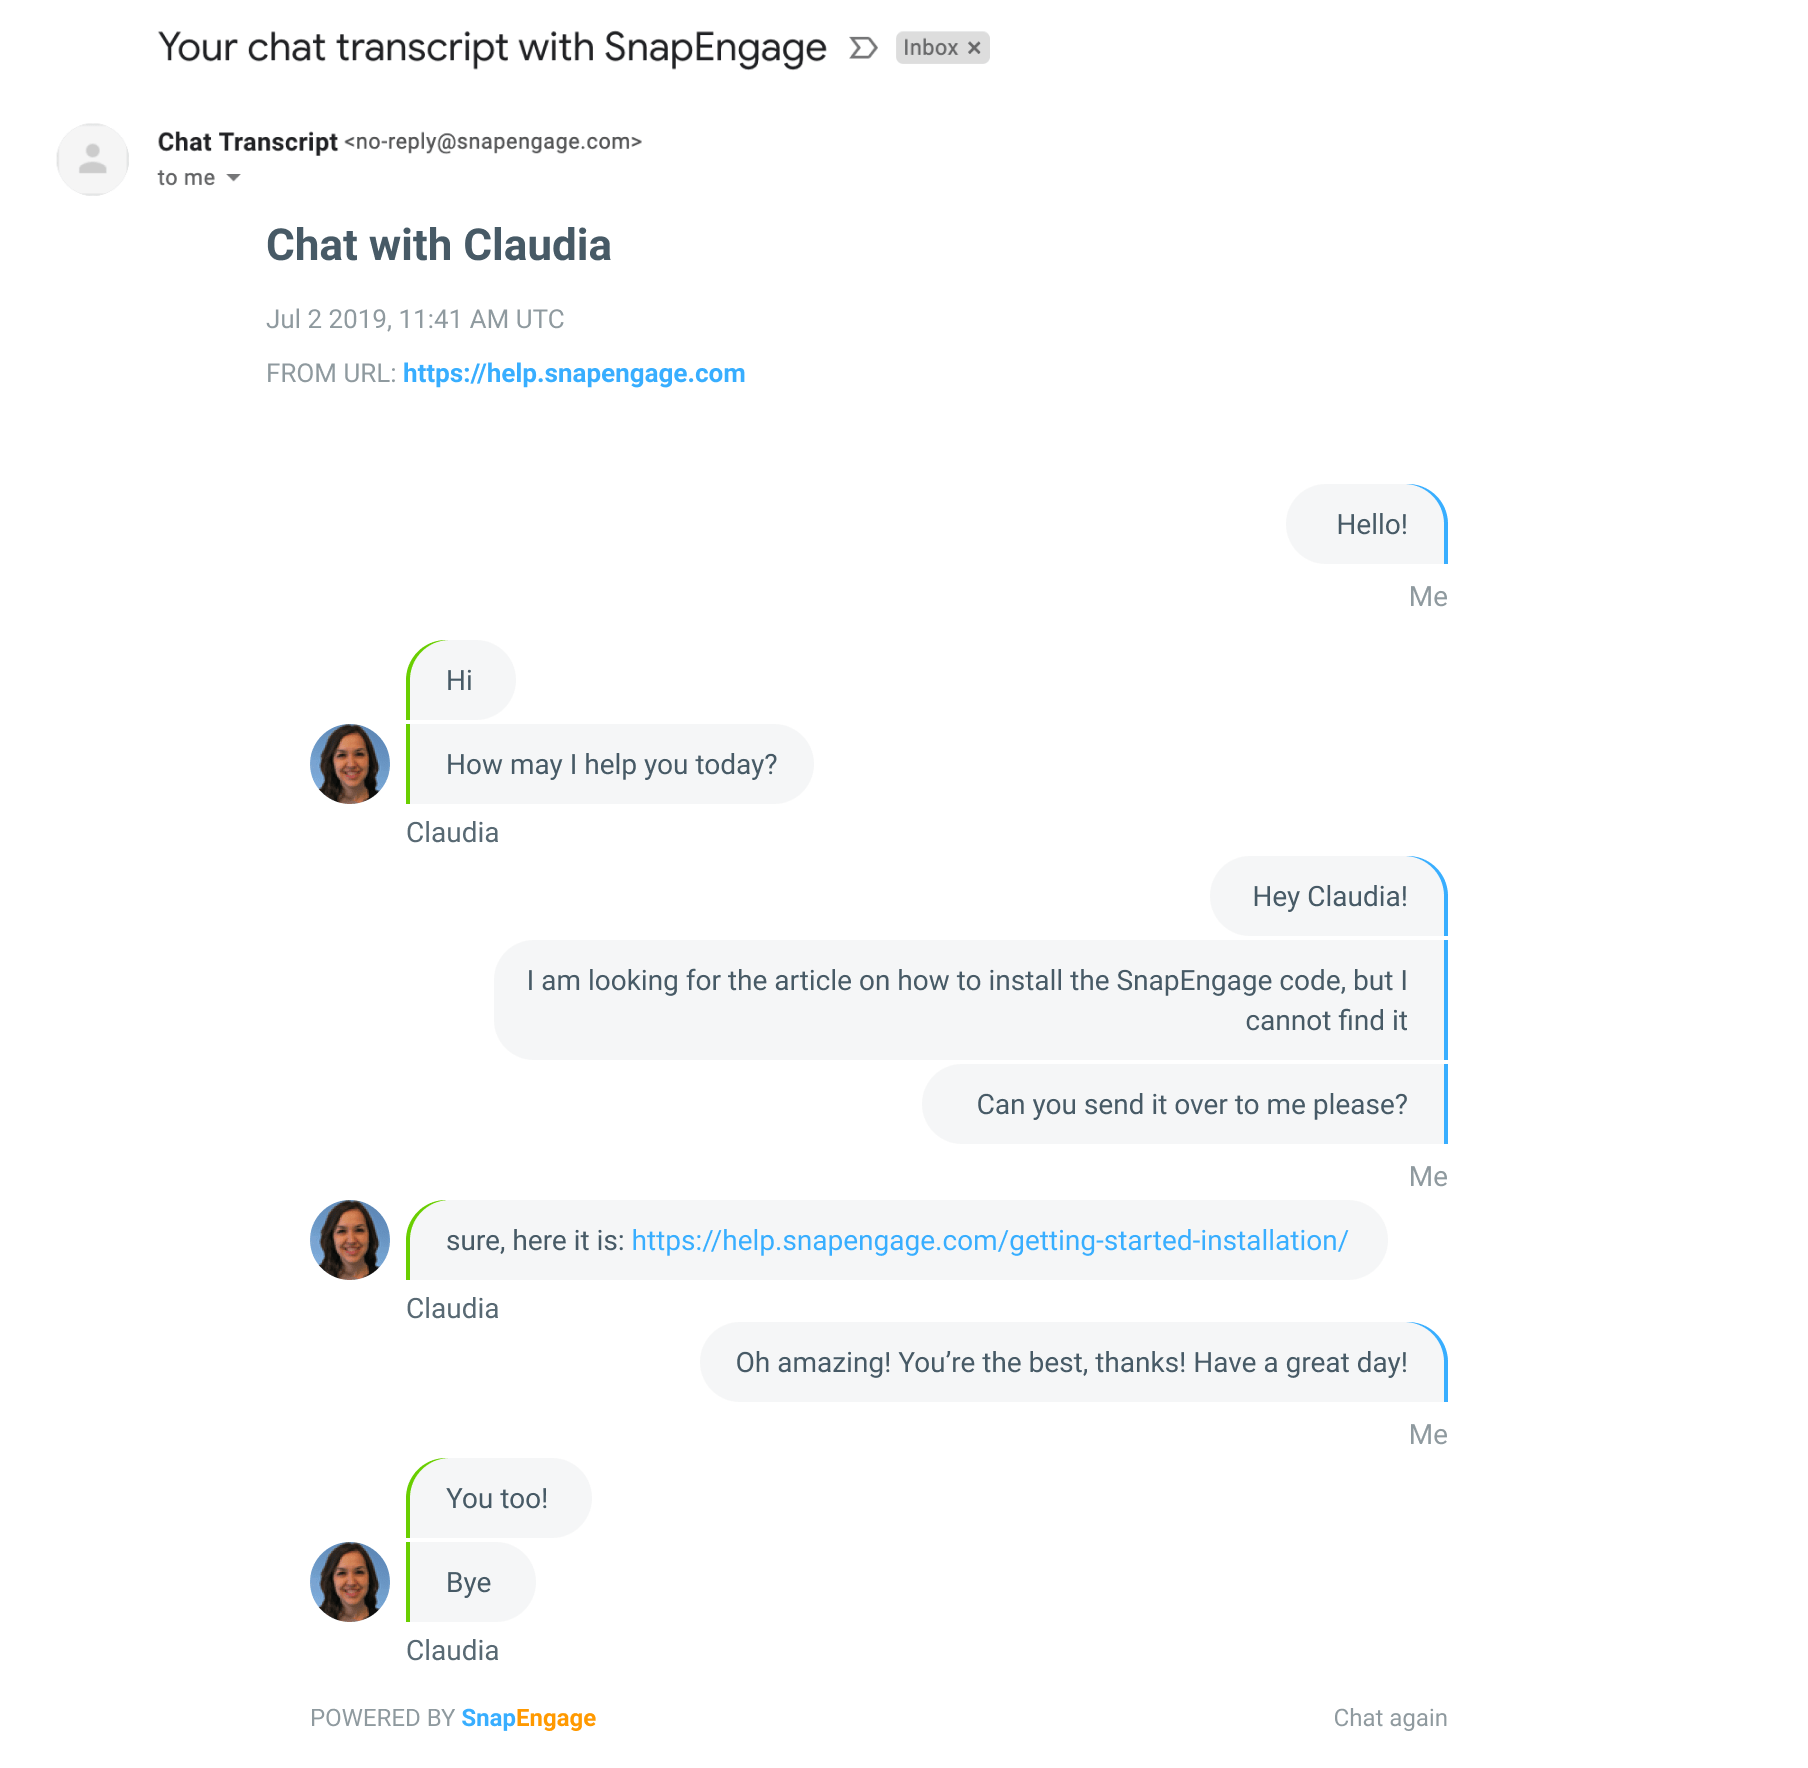This screenshot has width=1808, height=1768.
Task: Click the "You too!" chat bubble
Action: (x=498, y=1498)
